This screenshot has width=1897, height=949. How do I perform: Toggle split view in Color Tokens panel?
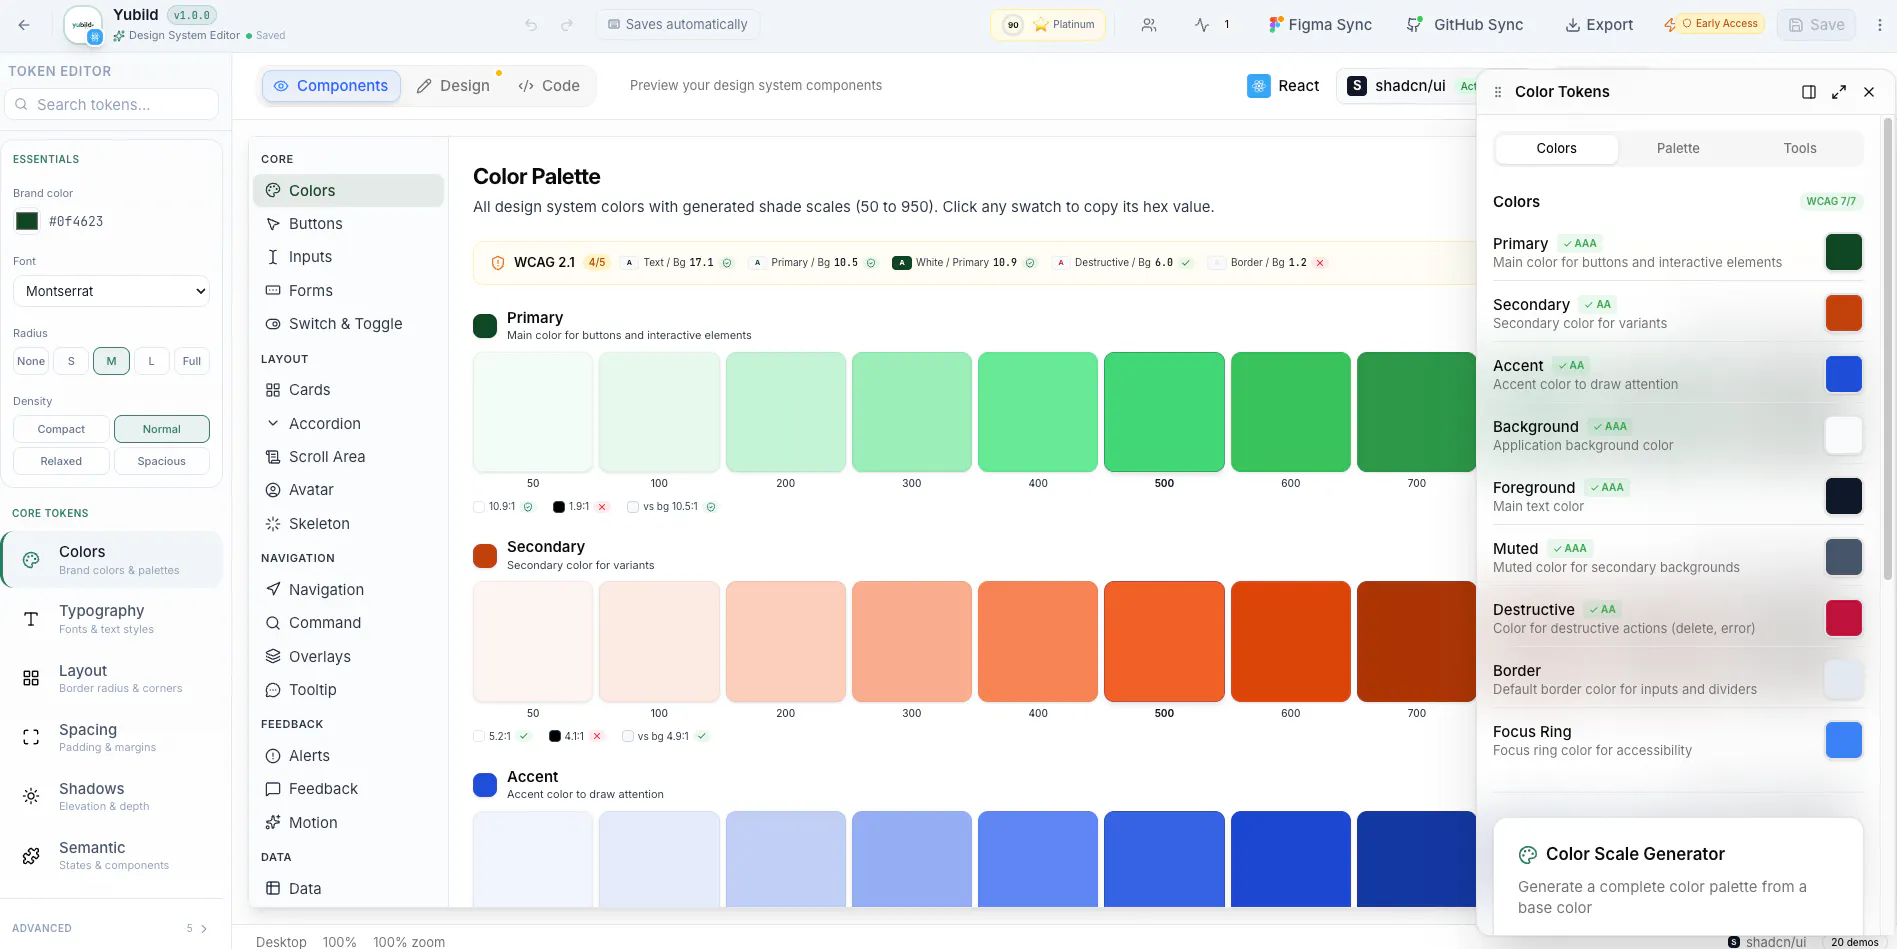[x=1809, y=92]
